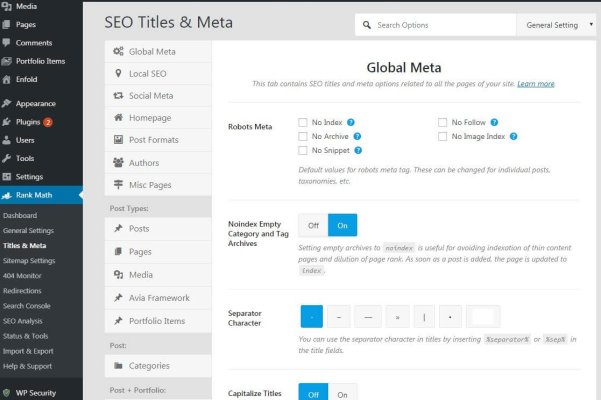Open 404 Monitor submenu item
Image resolution: width=601 pixels, height=400 pixels.
pyautogui.click(x=22, y=275)
